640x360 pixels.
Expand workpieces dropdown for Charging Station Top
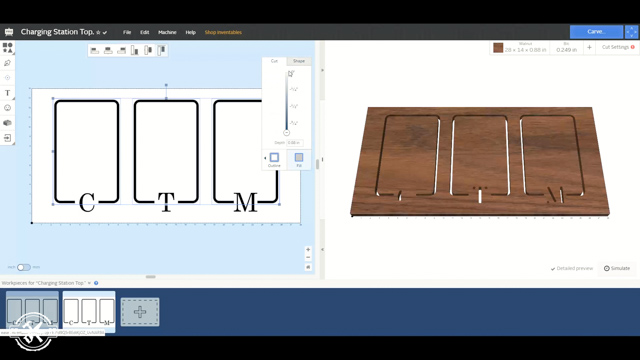tap(89, 283)
